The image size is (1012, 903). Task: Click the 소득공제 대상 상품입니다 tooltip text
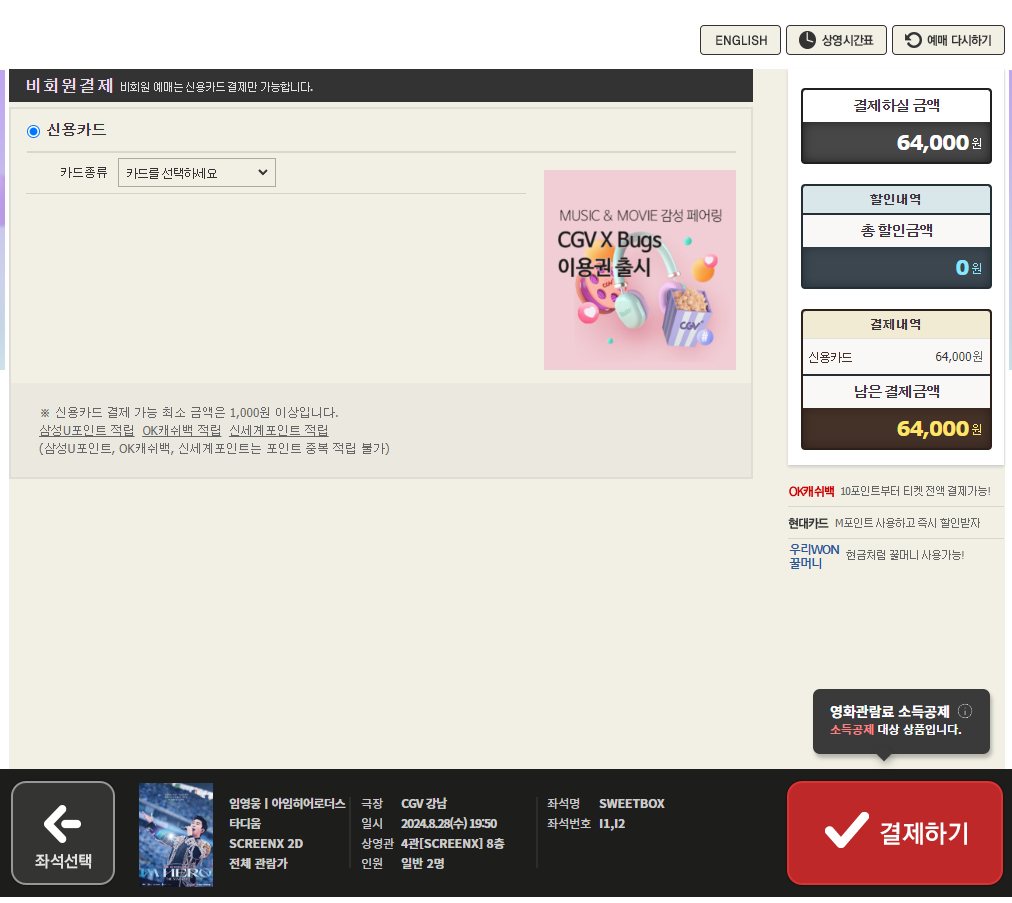[x=895, y=729]
